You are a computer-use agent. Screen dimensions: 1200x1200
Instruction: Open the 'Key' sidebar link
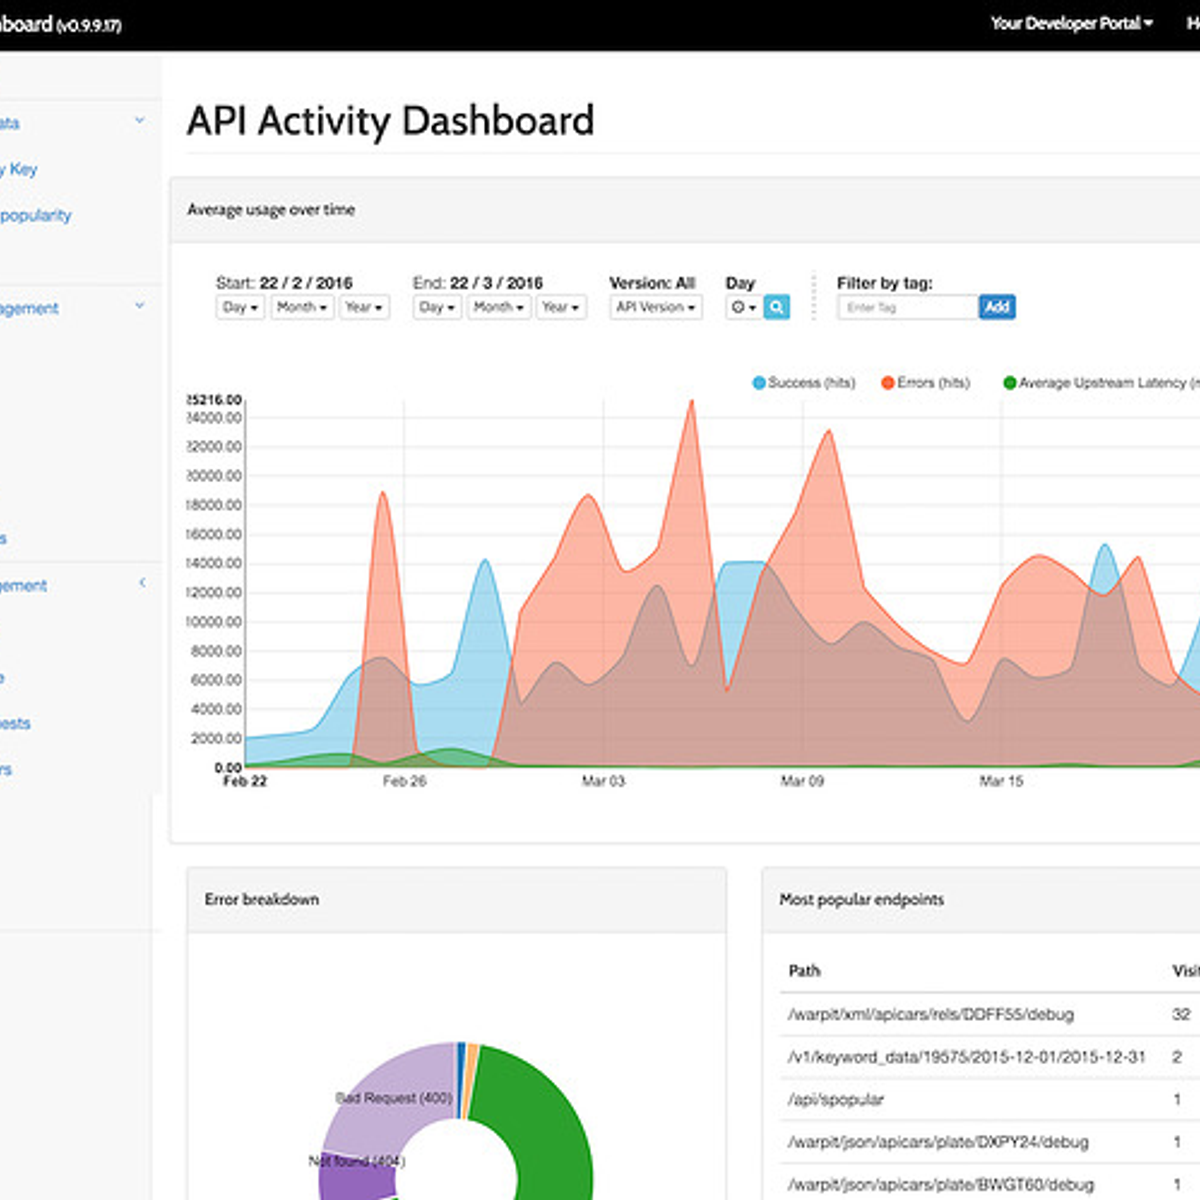(x=19, y=169)
